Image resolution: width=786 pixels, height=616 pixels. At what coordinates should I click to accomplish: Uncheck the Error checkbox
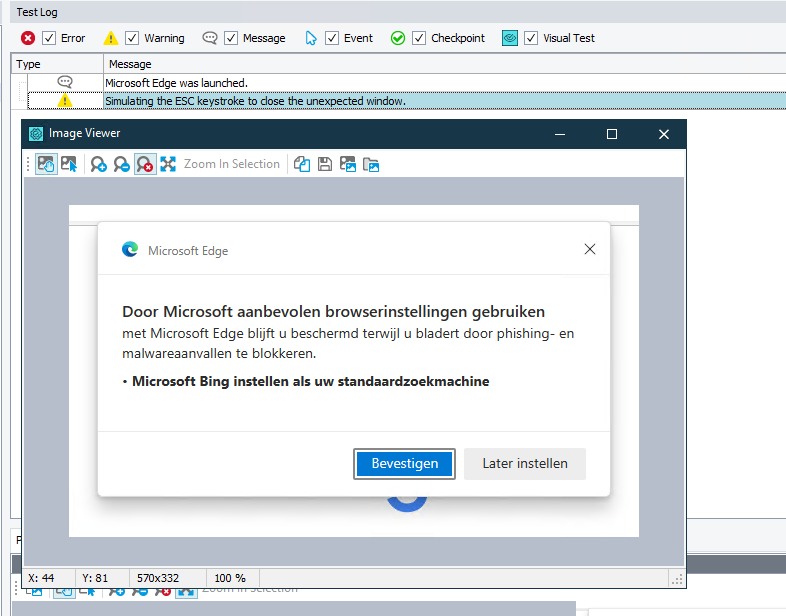[x=49, y=38]
